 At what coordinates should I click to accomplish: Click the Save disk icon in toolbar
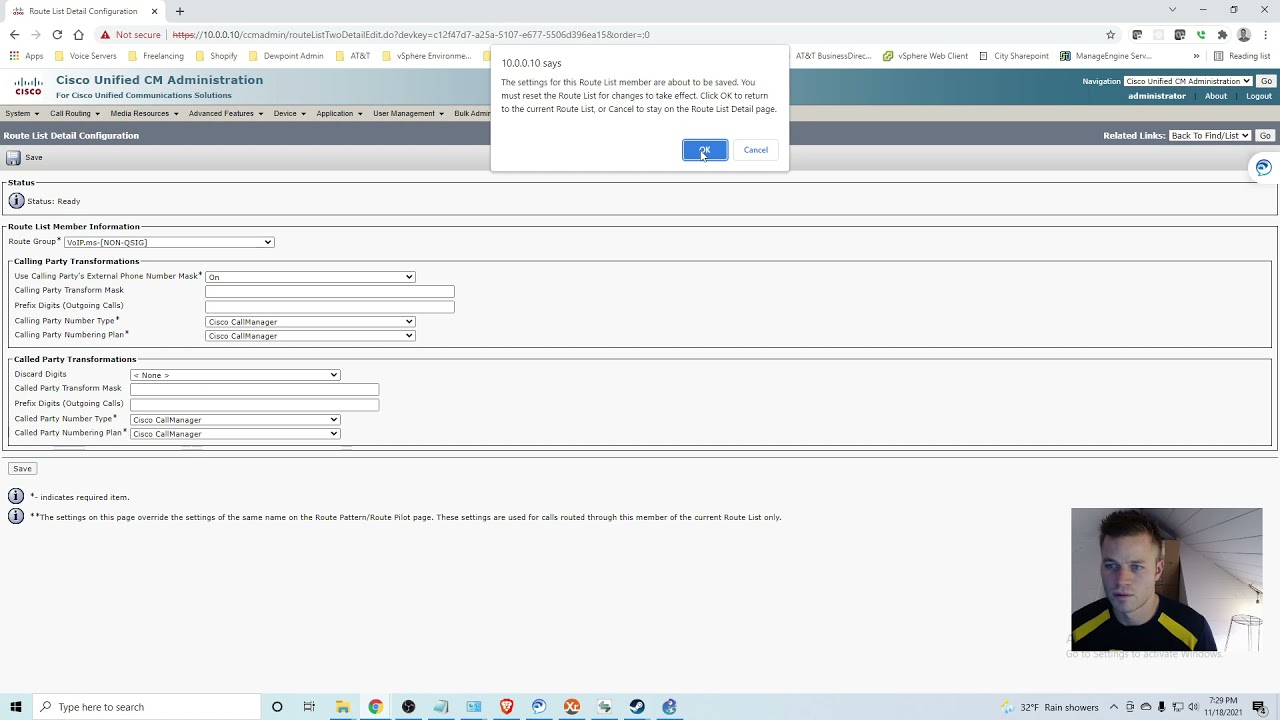pos(13,158)
